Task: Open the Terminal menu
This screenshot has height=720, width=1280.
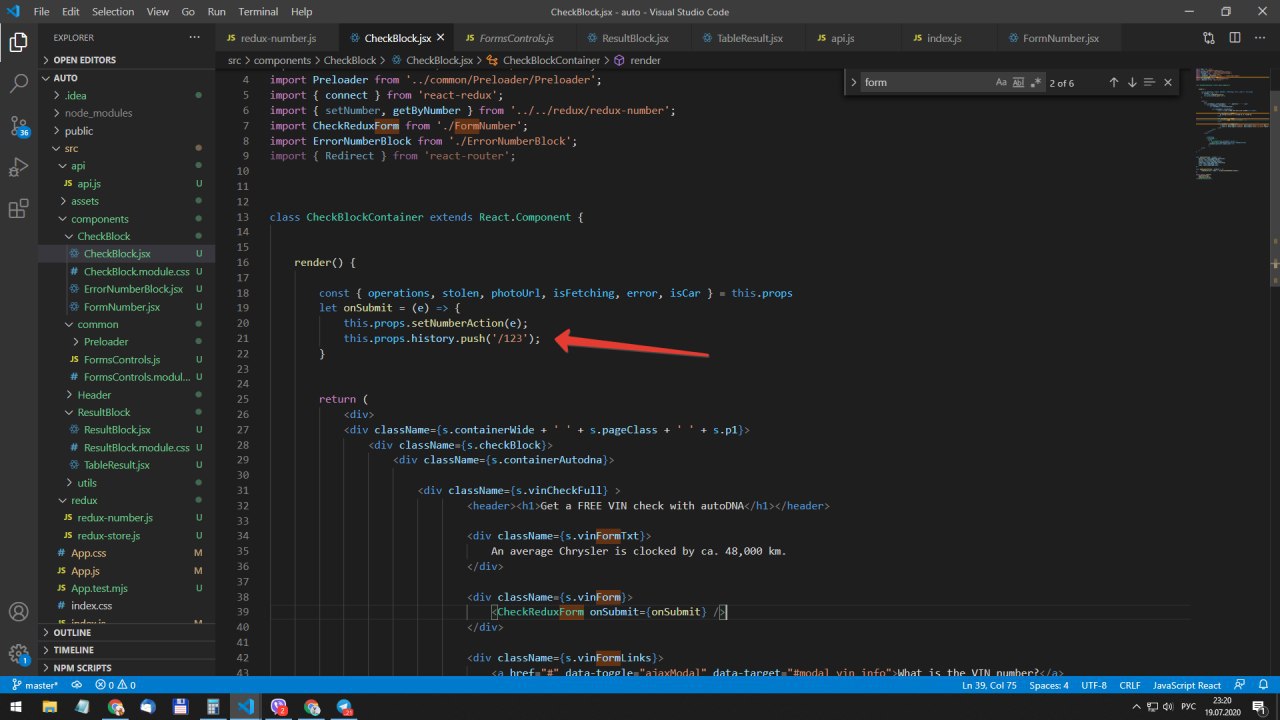Action: 258,12
